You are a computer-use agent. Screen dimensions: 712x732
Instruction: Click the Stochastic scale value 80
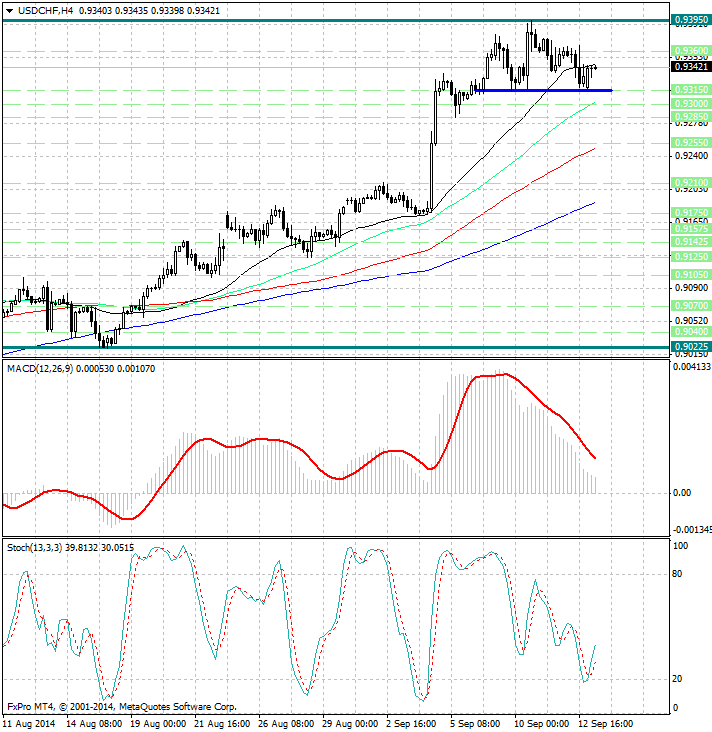677,574
